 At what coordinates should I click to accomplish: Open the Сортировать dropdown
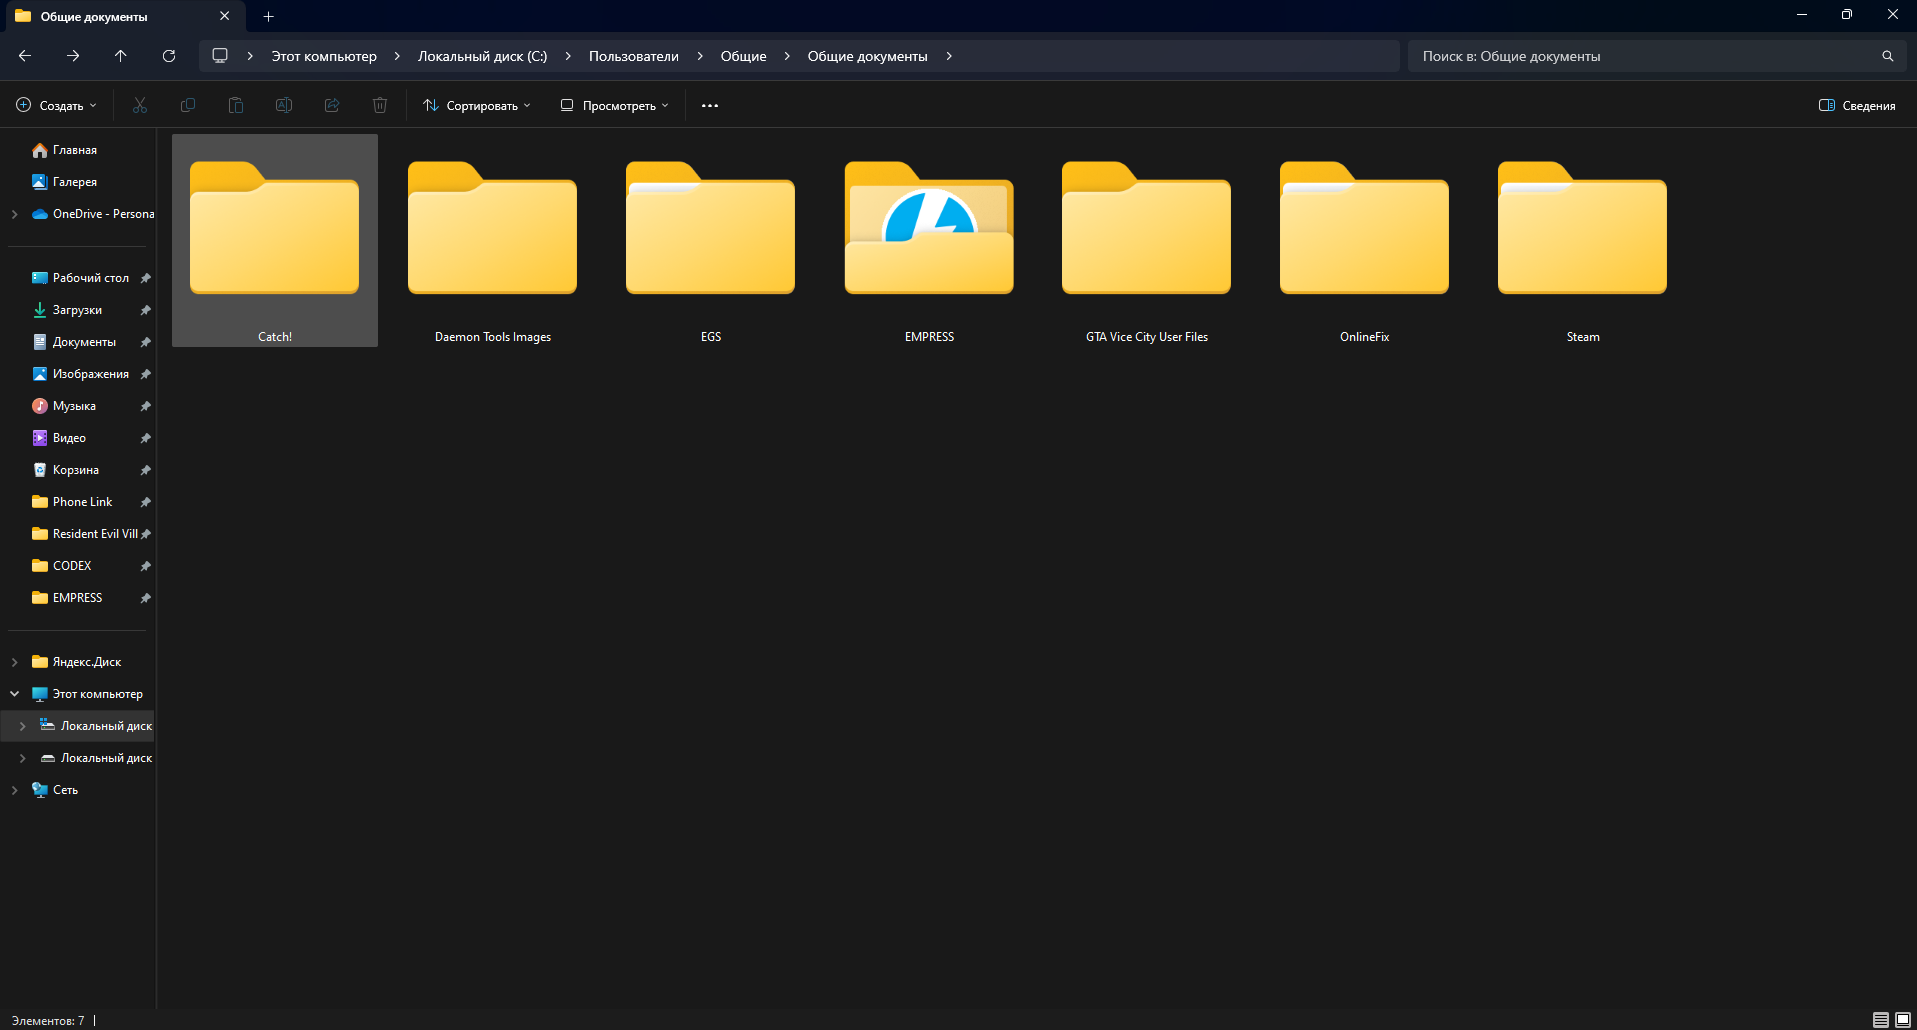click(477, 105)
